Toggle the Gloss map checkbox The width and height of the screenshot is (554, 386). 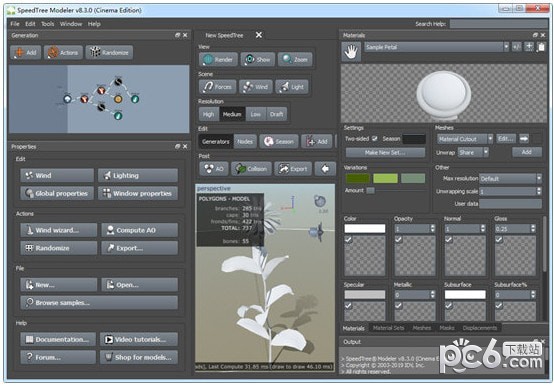pyautogui.click(x=499, y=240)
